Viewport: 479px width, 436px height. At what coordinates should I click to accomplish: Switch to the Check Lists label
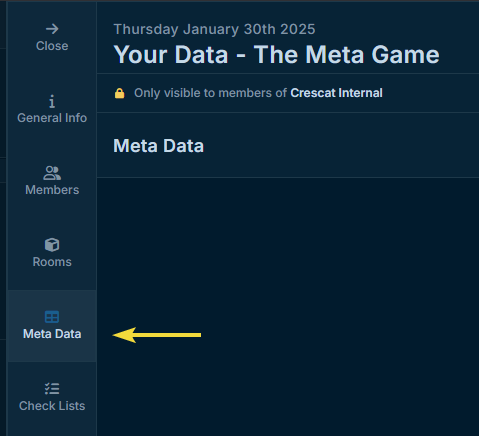coord(52,406)
